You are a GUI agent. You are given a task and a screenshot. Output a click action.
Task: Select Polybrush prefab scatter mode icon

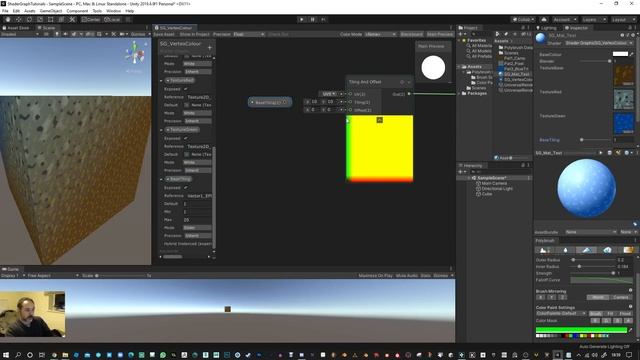coord(607,250)
